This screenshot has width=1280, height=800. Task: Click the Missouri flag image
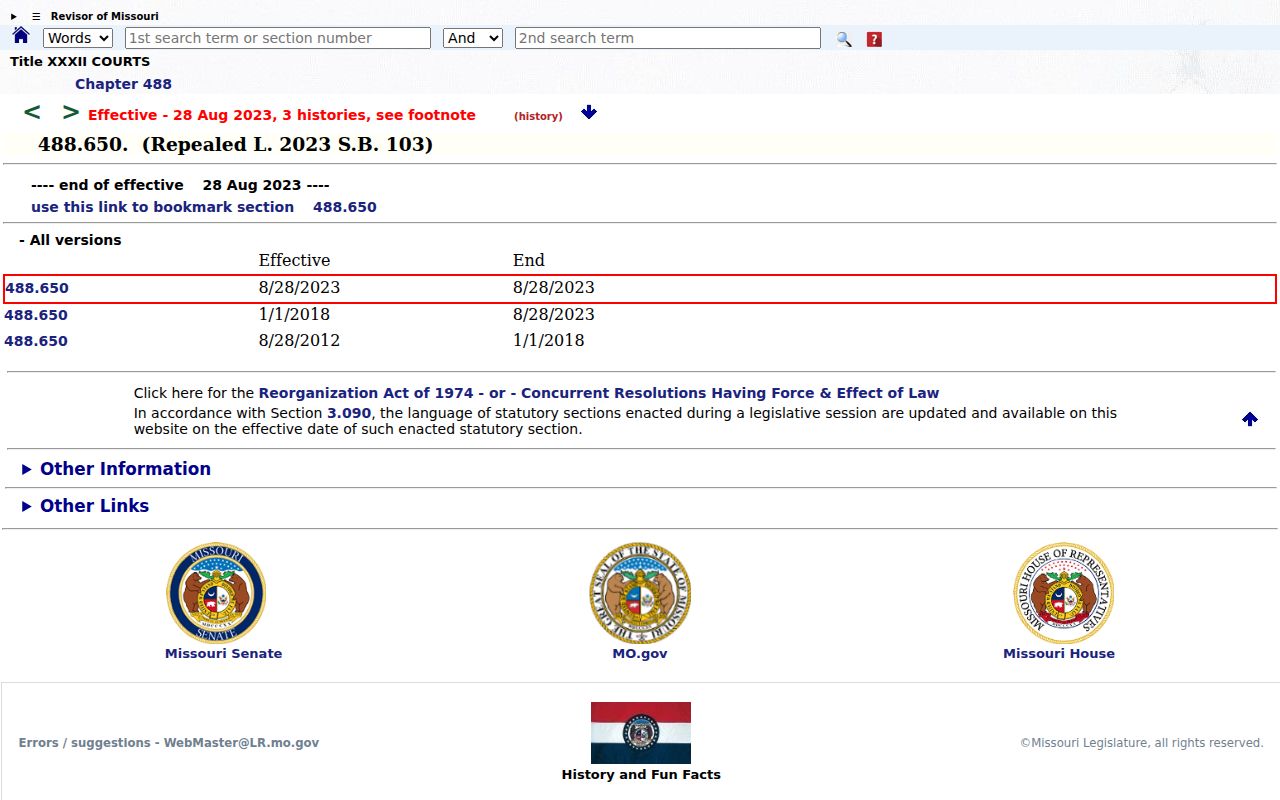pos(641,733)
